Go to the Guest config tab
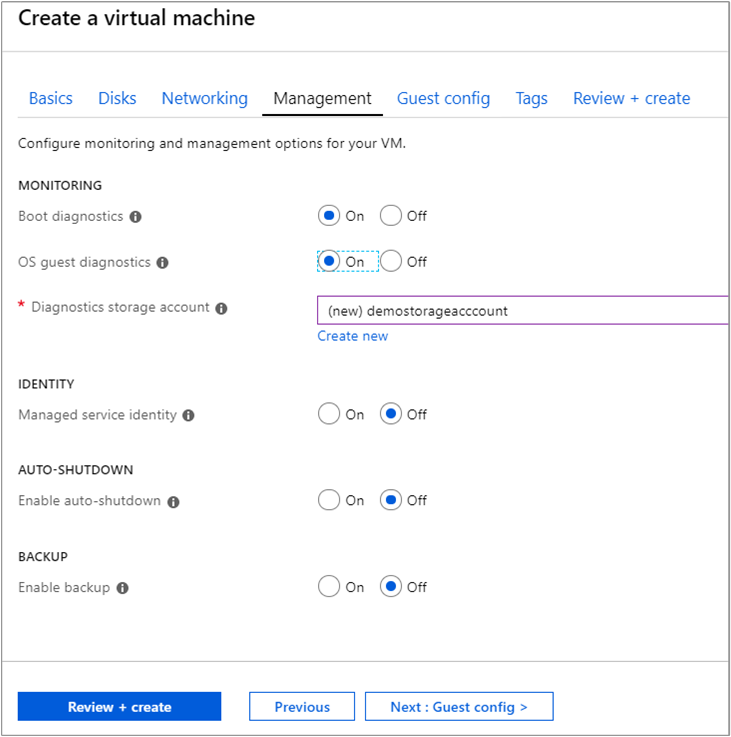The image size is (731, 737). [x=443, y=98]
